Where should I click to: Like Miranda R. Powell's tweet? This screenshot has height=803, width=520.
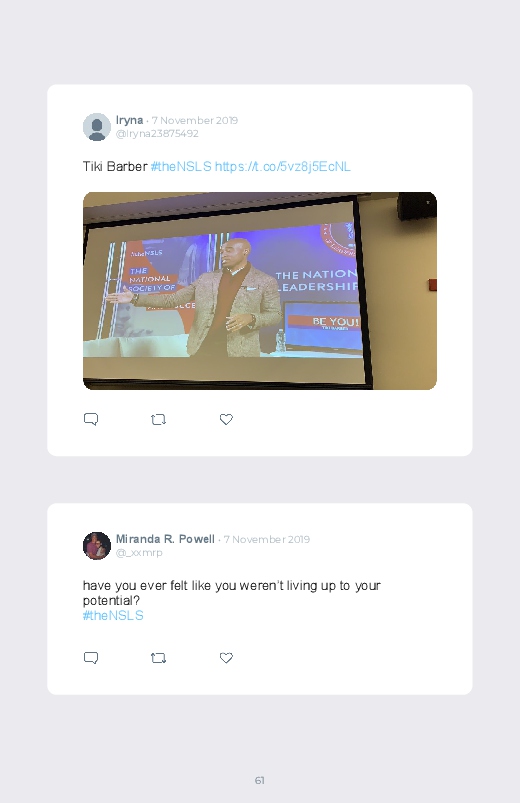(x=226, y=658)
